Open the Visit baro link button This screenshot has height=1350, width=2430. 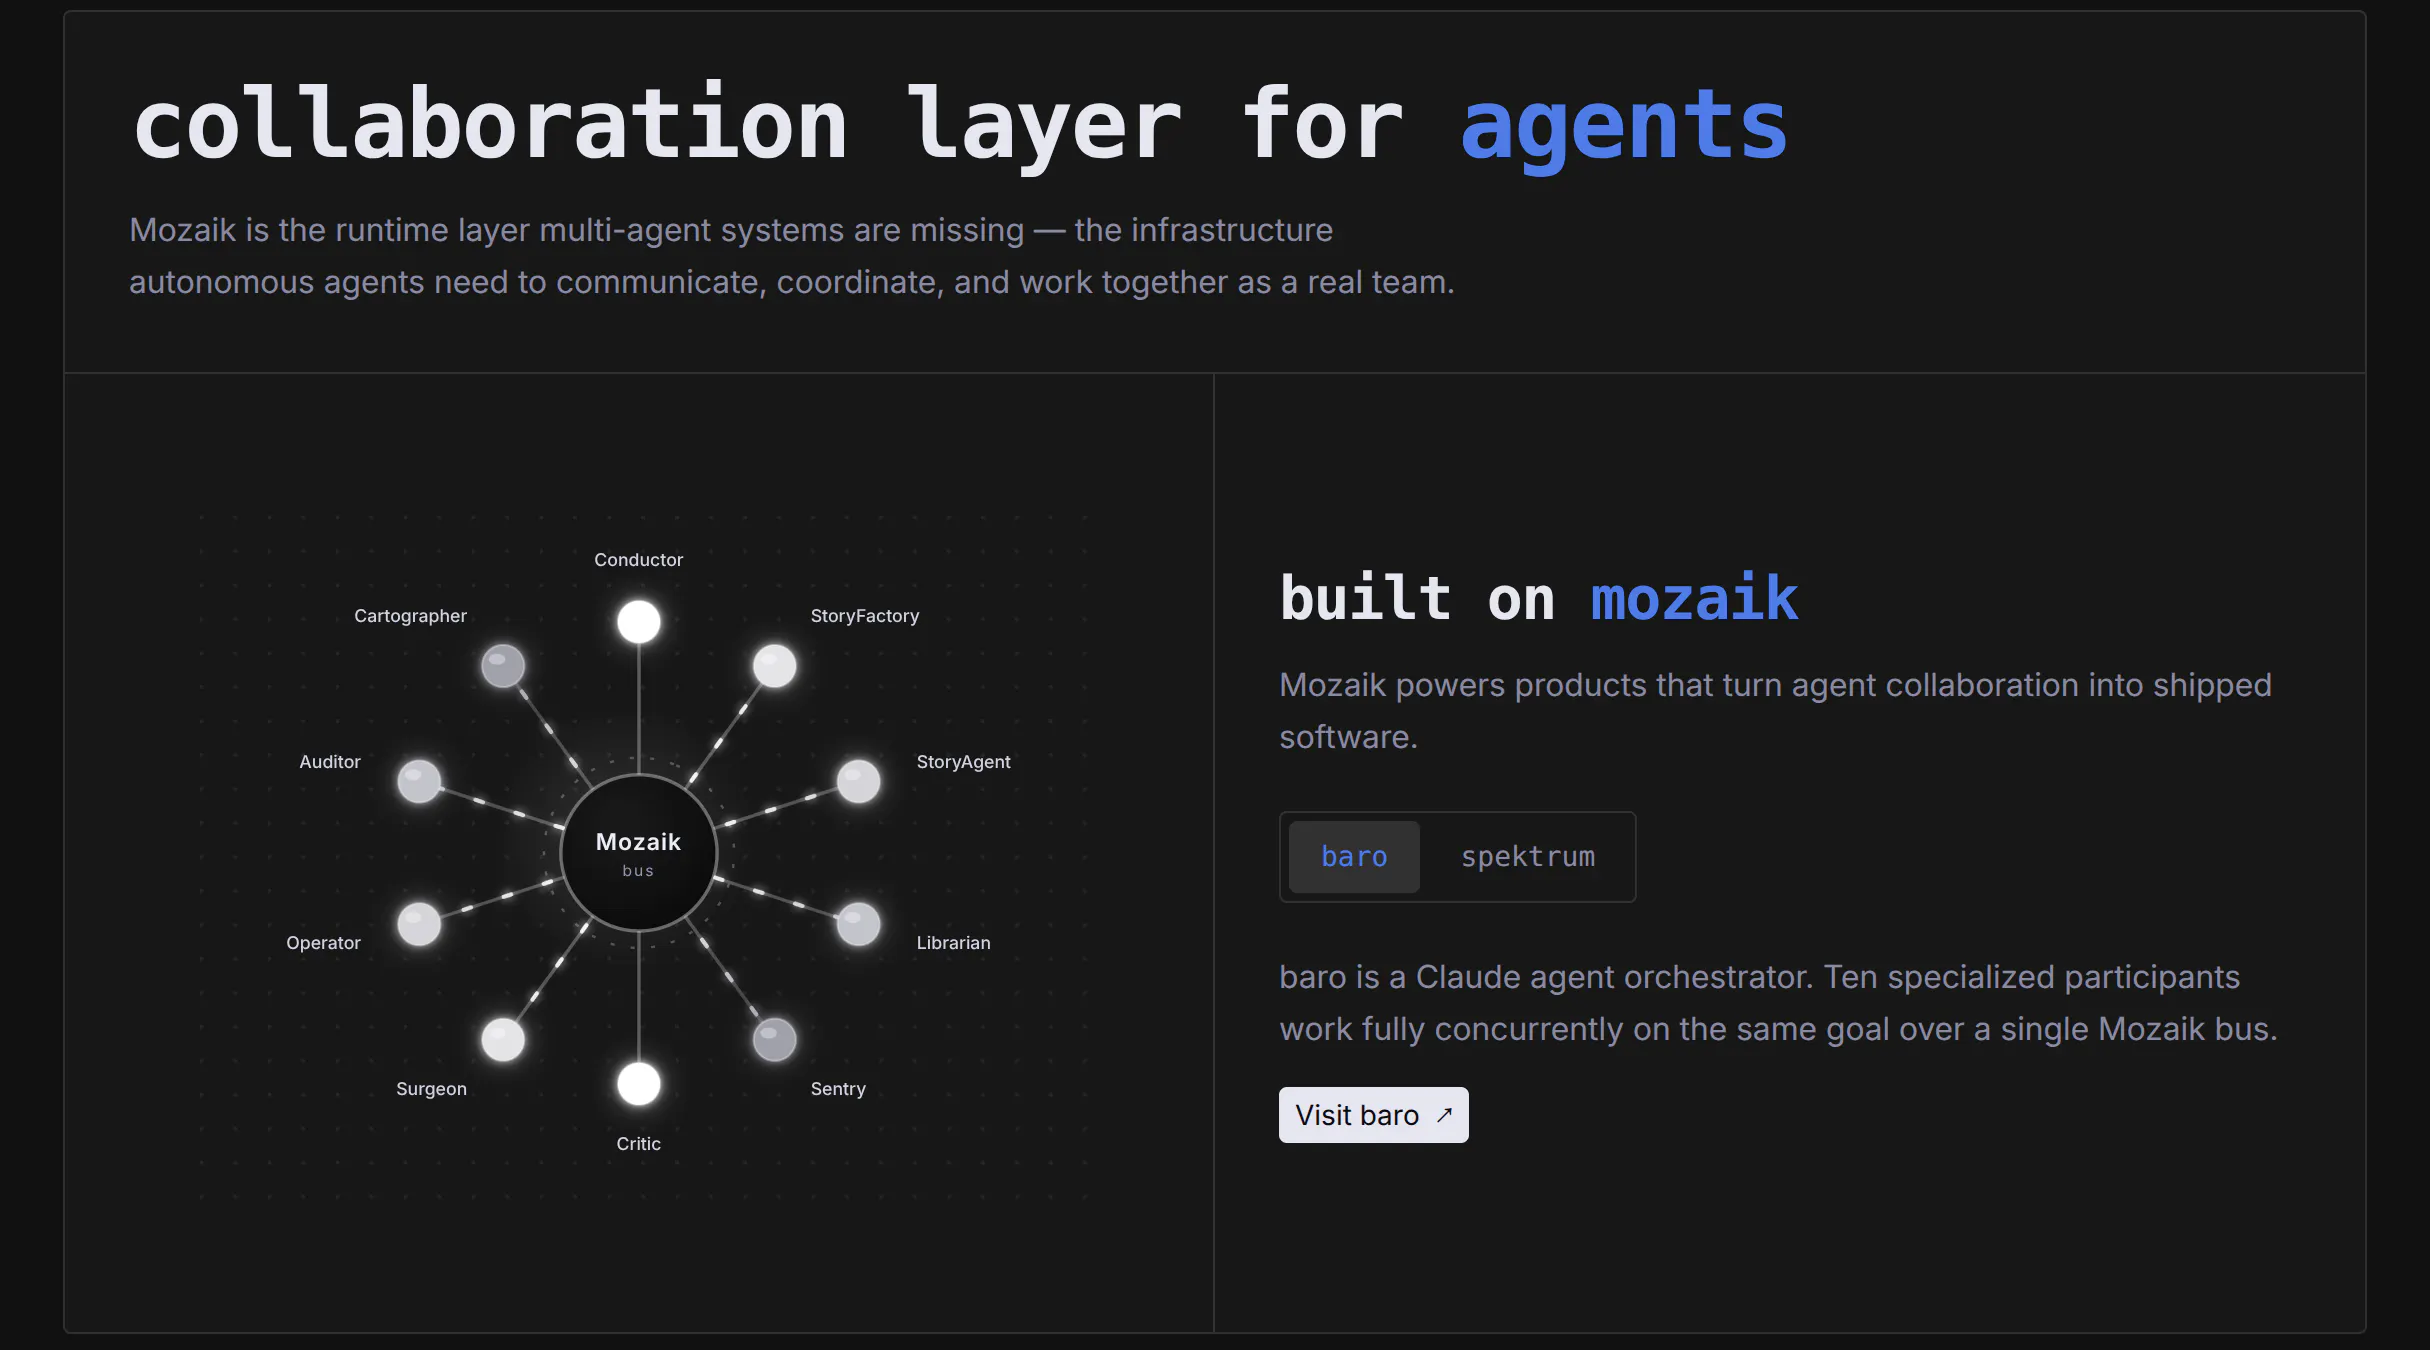1373,1115
